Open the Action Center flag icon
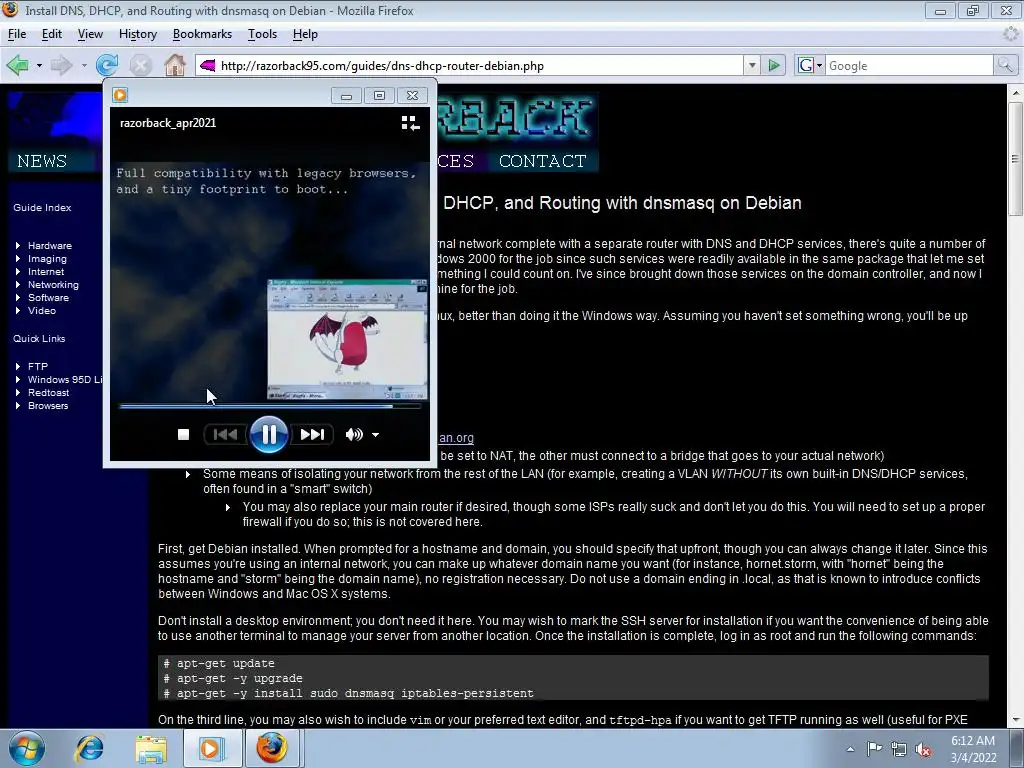The height and width of the screenshot is (768, 1024). [874, 749]
